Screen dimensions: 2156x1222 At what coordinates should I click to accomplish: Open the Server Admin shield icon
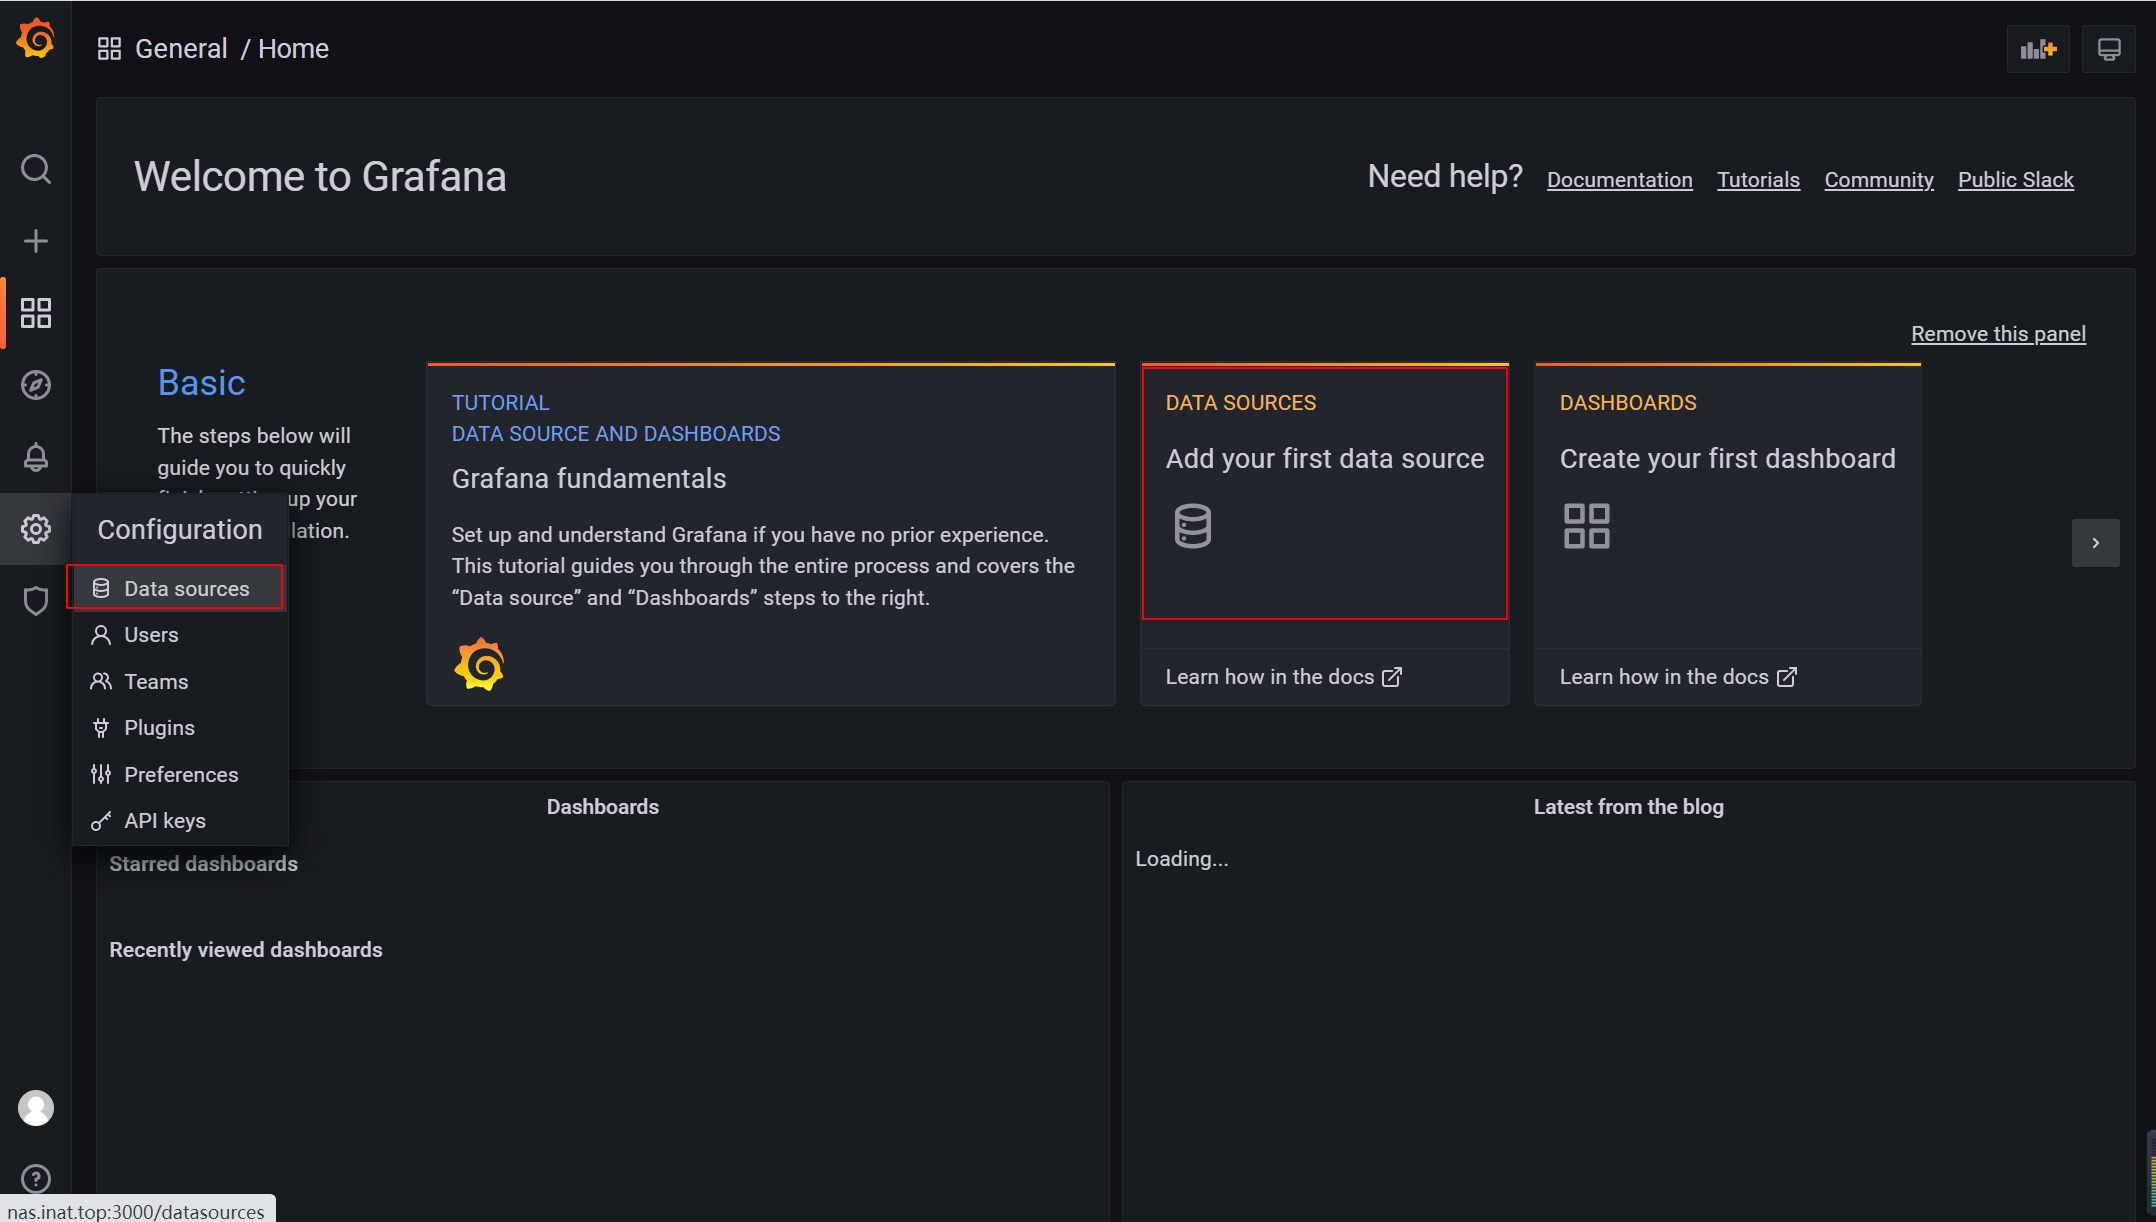pyautogui.click(x=36, y=601)
